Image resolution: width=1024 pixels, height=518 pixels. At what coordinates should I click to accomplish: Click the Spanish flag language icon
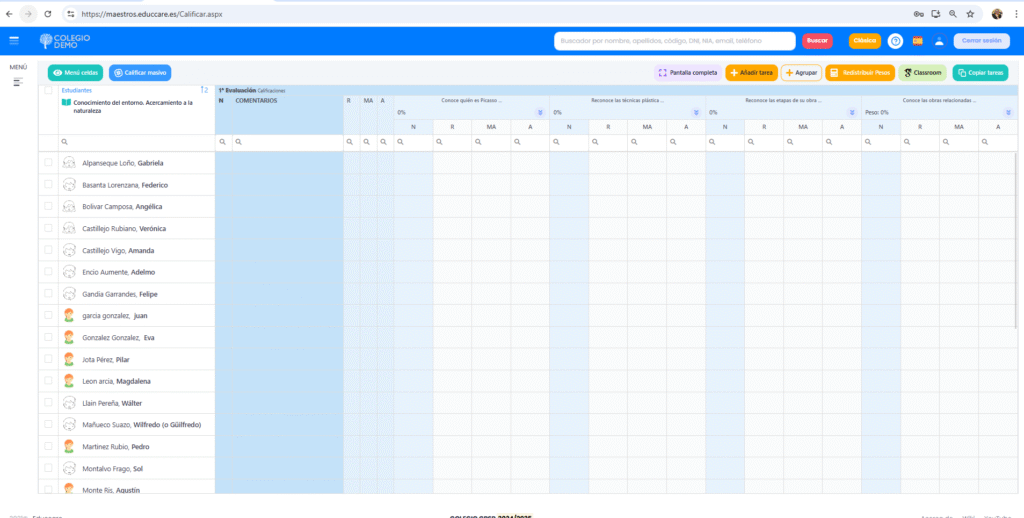pyautogui.click(x=917, y=41)
